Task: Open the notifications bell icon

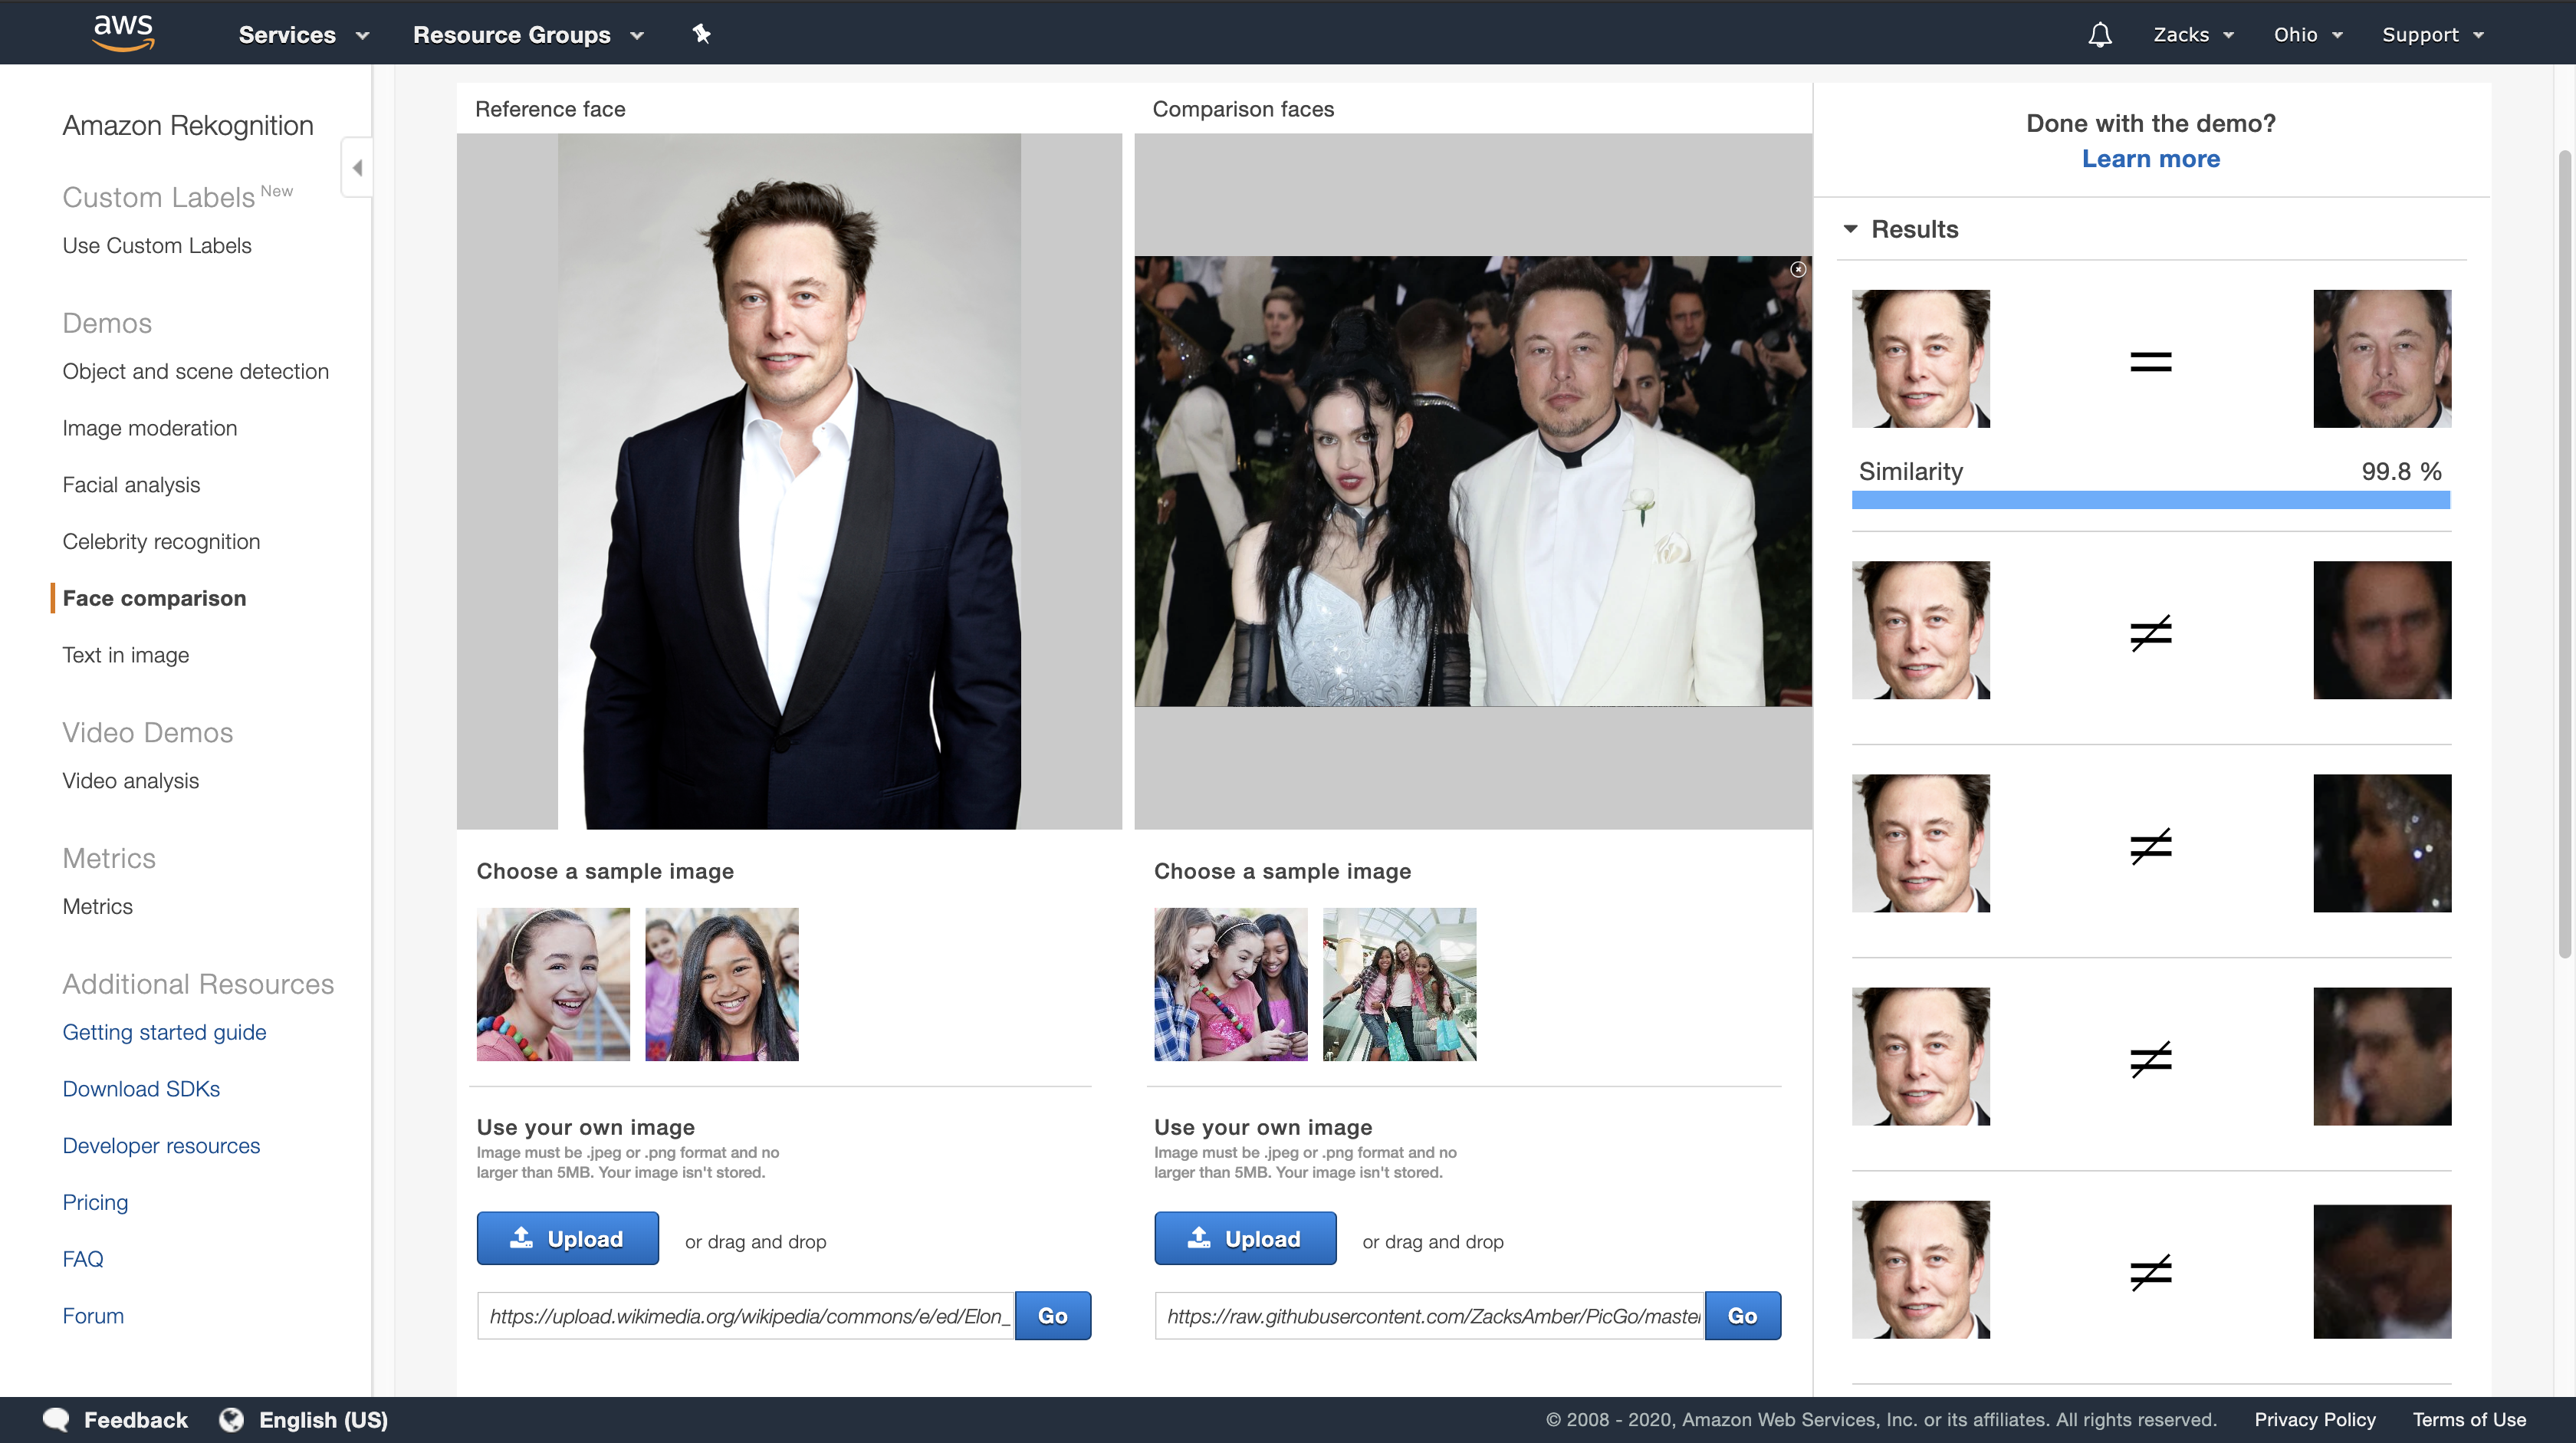Action: tap(2099, 35)
